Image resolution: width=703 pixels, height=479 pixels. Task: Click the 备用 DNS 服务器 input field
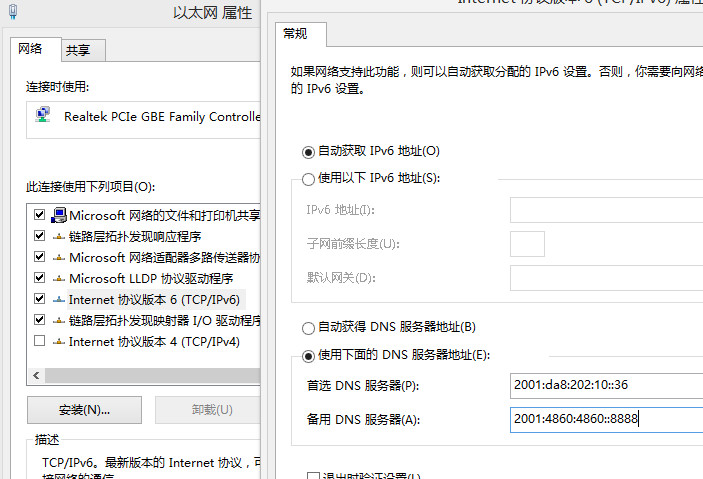tap(605, 419)
